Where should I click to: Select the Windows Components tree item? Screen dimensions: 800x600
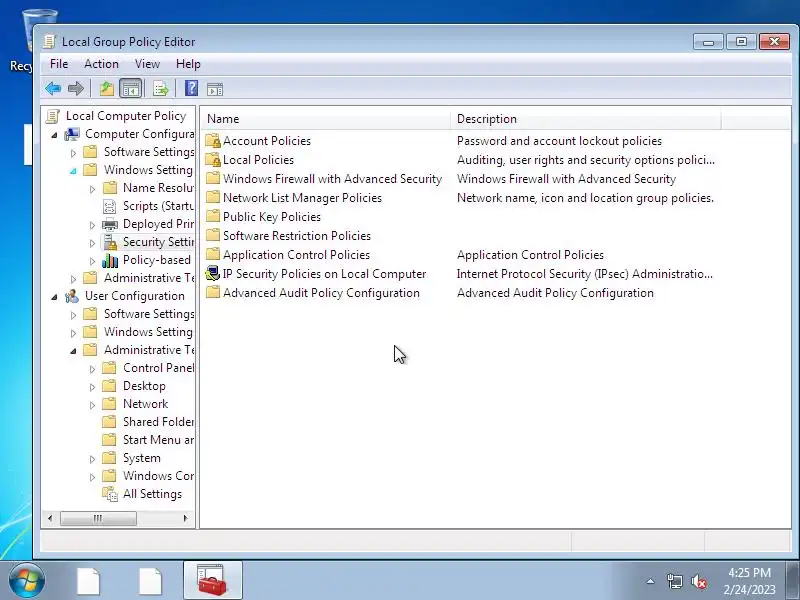point(158,476)
